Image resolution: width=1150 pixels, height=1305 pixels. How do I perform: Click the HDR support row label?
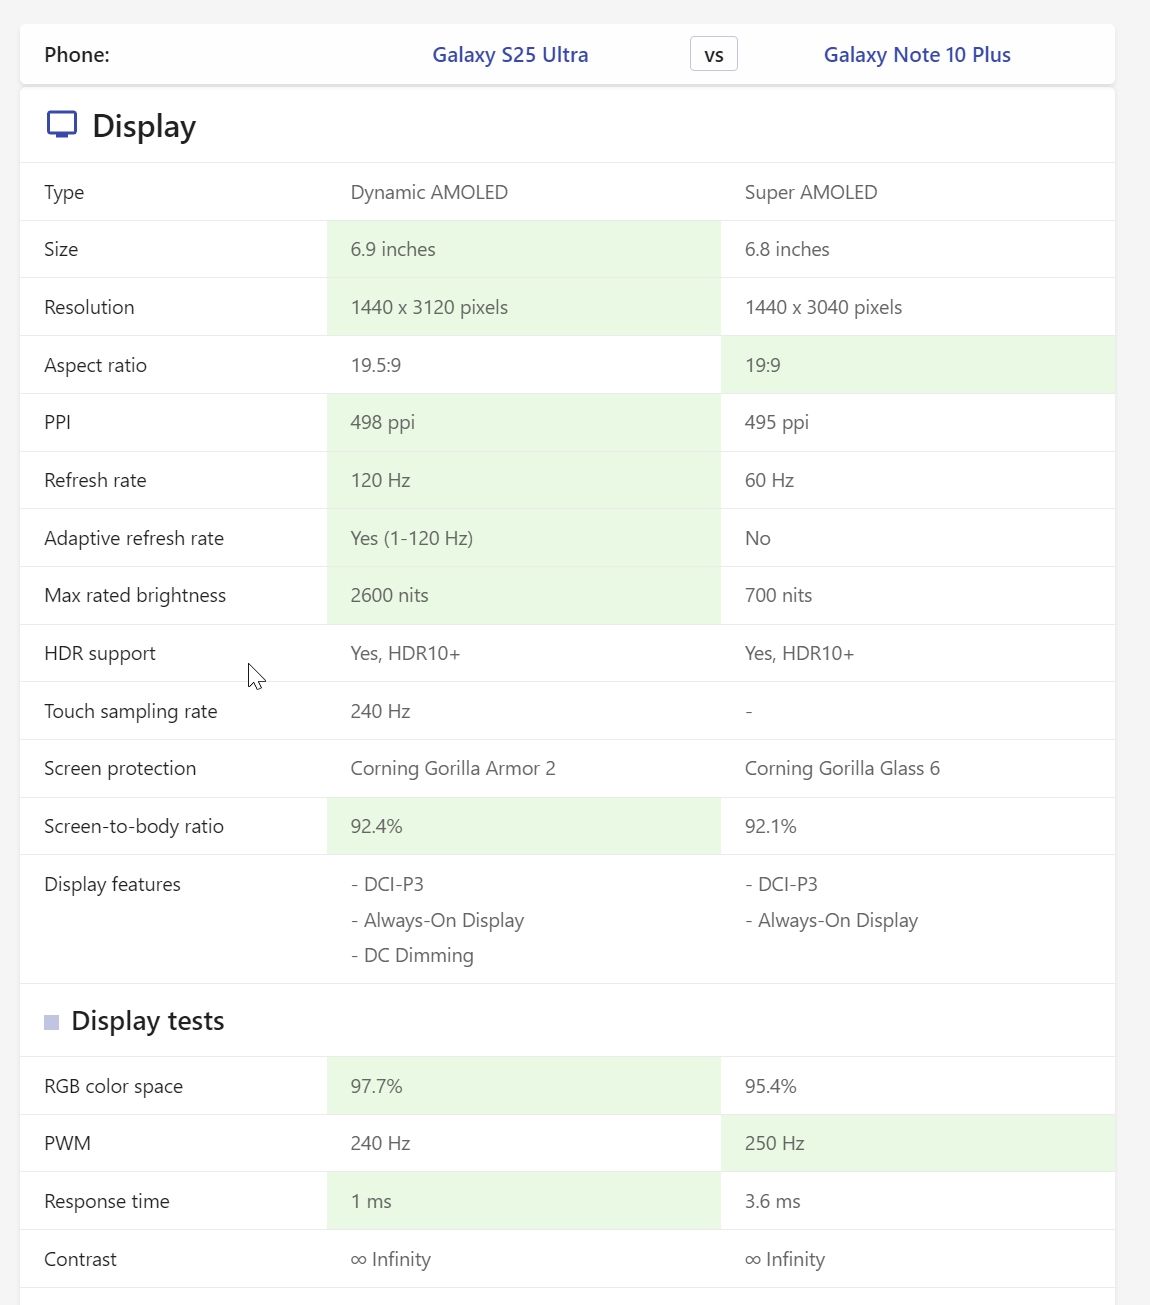[100, 653]
